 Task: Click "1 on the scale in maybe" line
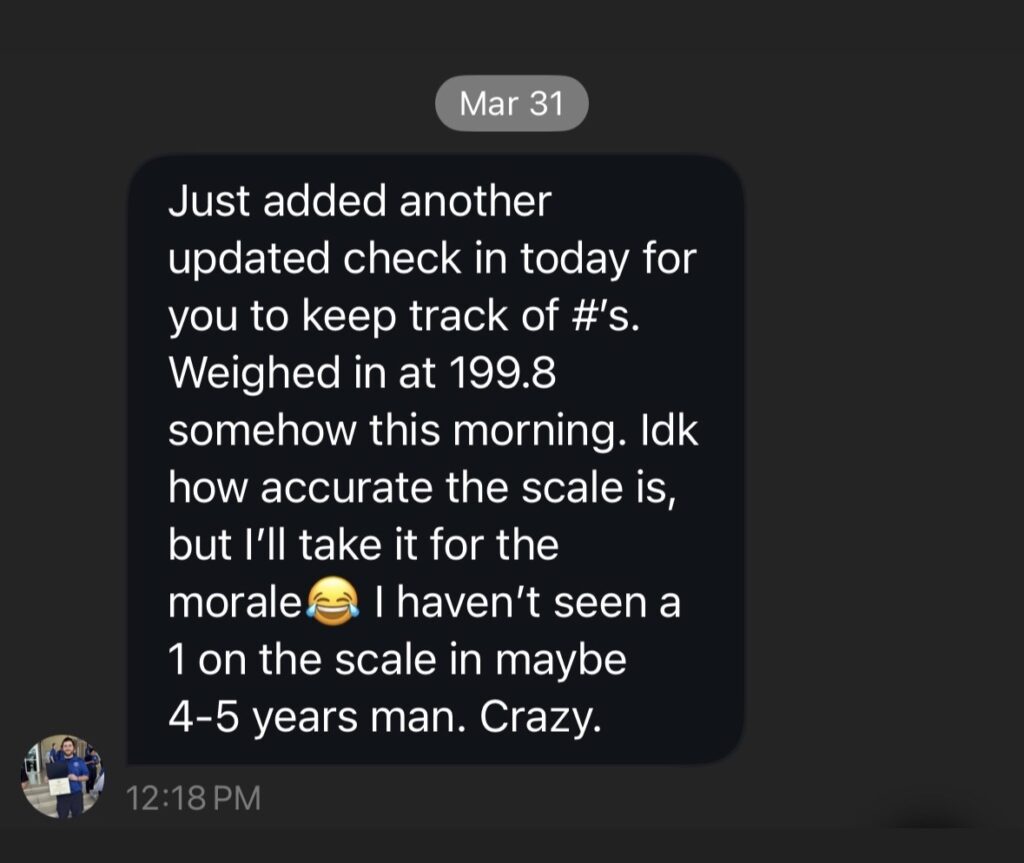[x=397, y=661]
